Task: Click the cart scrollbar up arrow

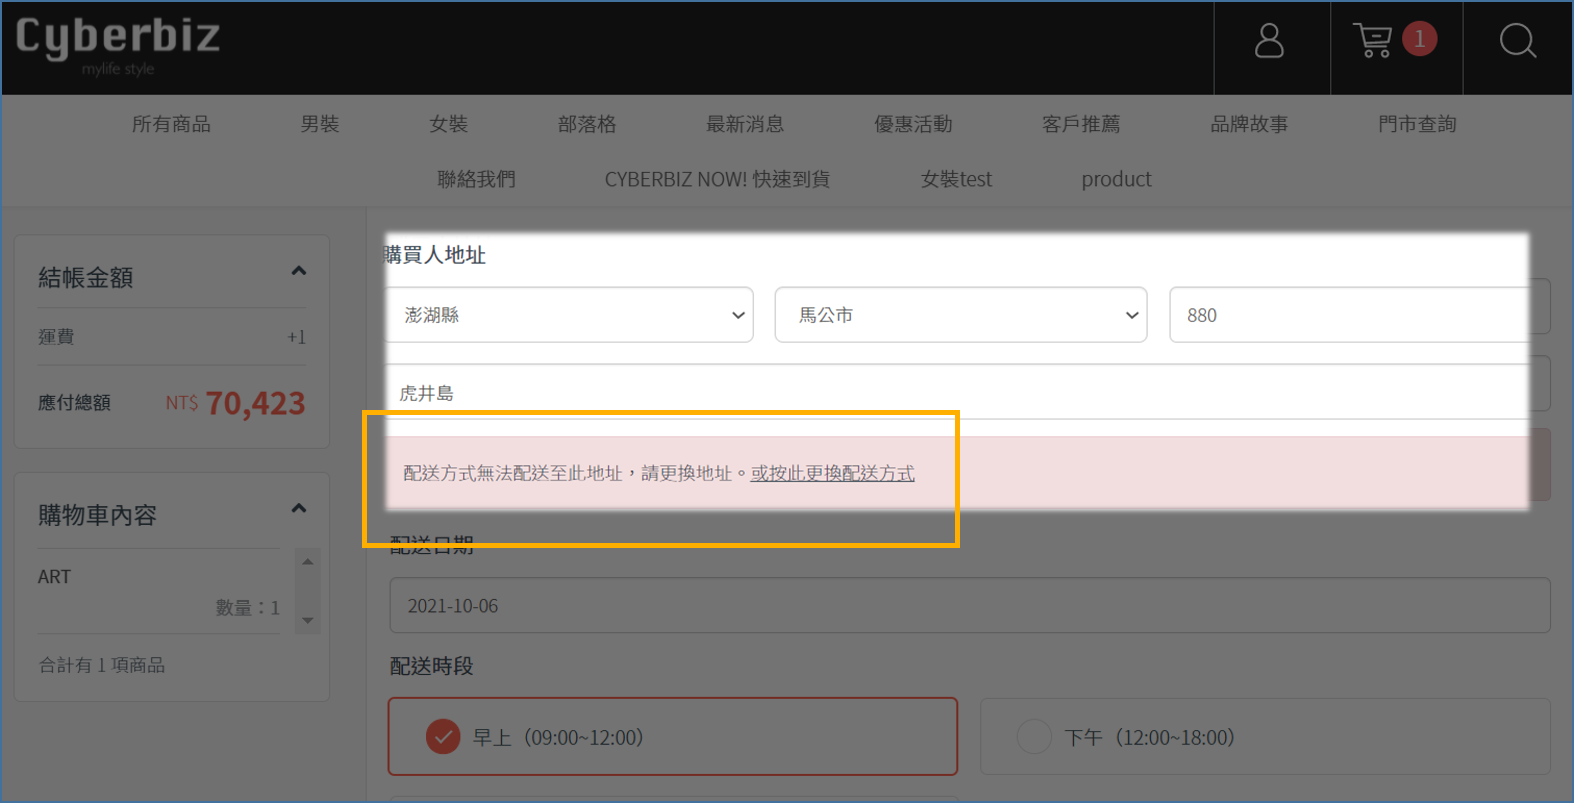Action: [308, 561]
